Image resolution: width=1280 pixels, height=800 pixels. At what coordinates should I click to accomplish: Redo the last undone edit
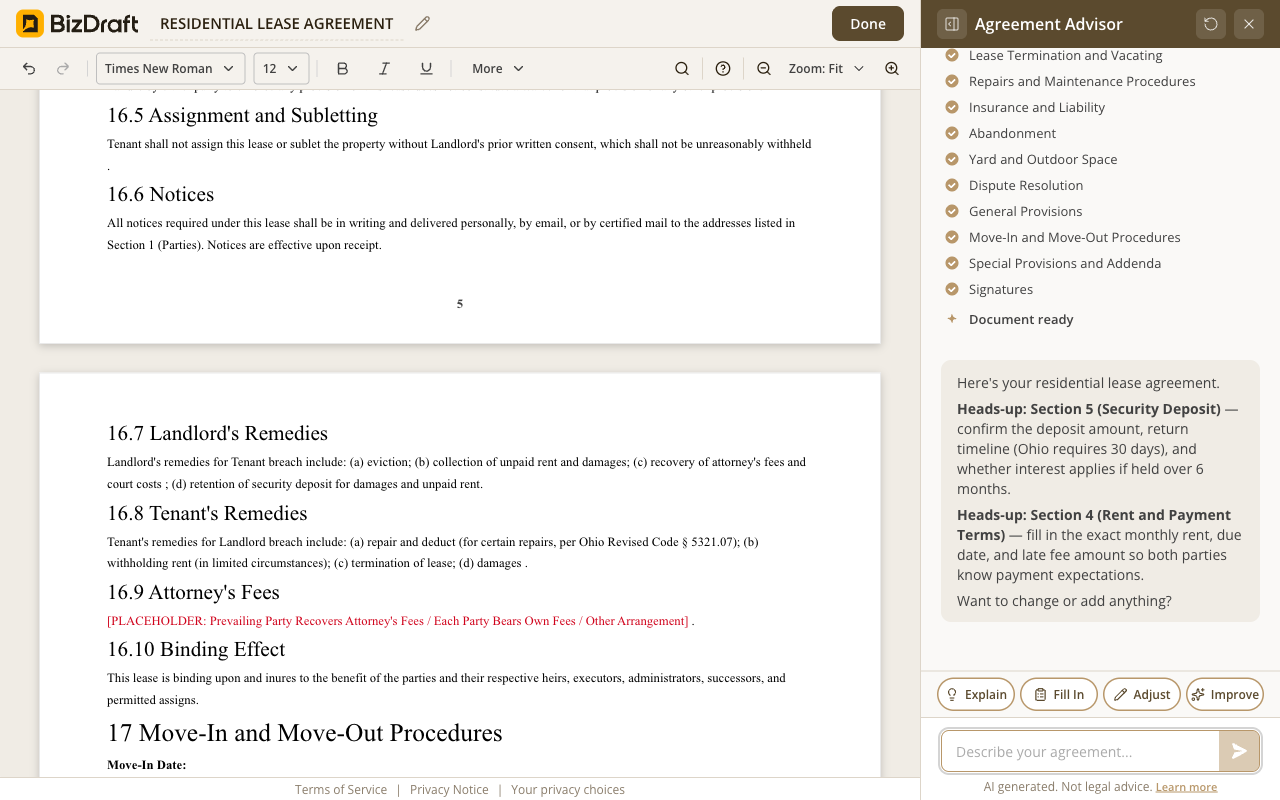click(x=63, y=68)
